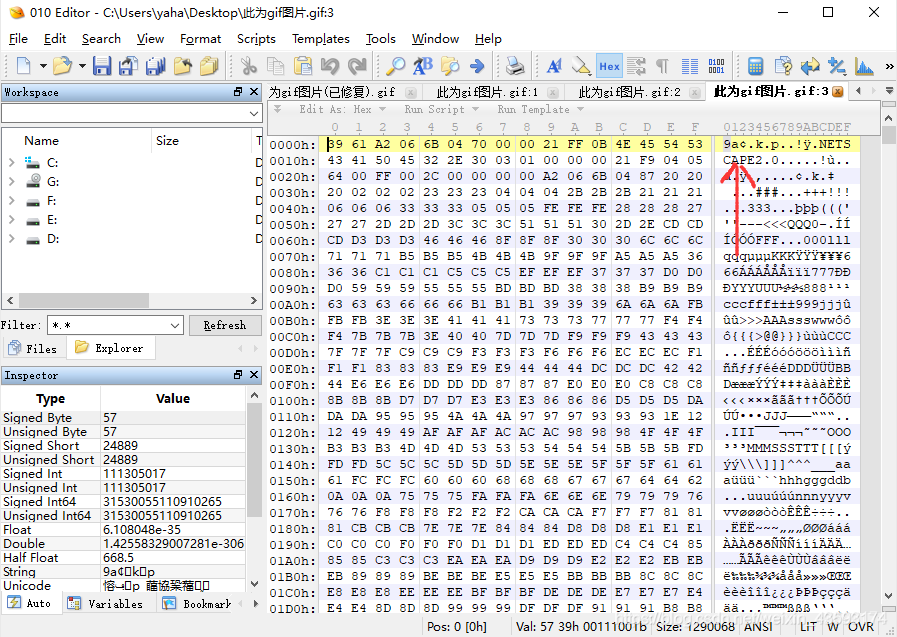Open Replace (AB) tool icon
This screenshot has width=897, height=637.
click(x=423, y=66)
